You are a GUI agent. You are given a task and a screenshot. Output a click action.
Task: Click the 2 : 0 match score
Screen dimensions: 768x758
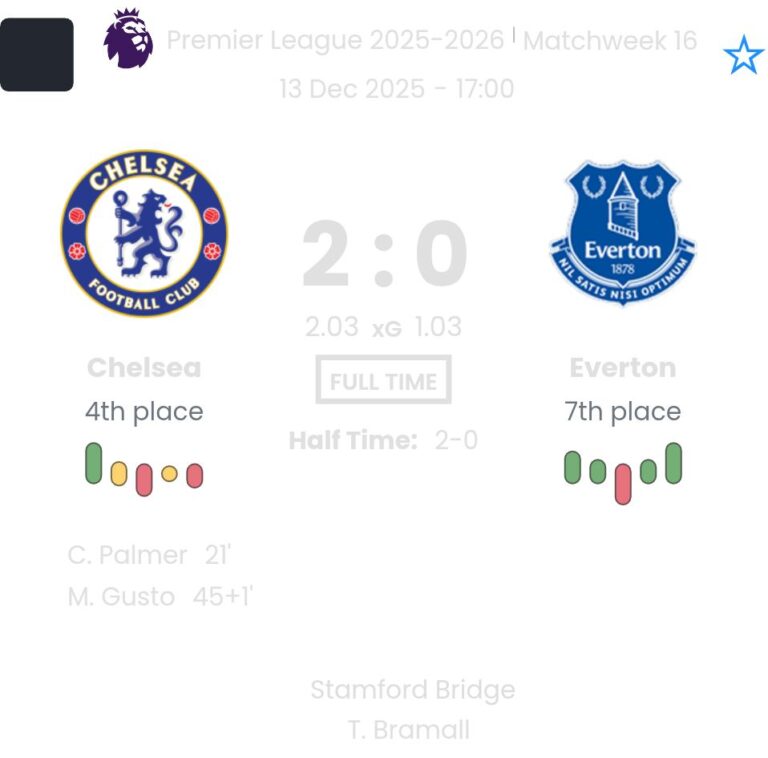point(385,255)
